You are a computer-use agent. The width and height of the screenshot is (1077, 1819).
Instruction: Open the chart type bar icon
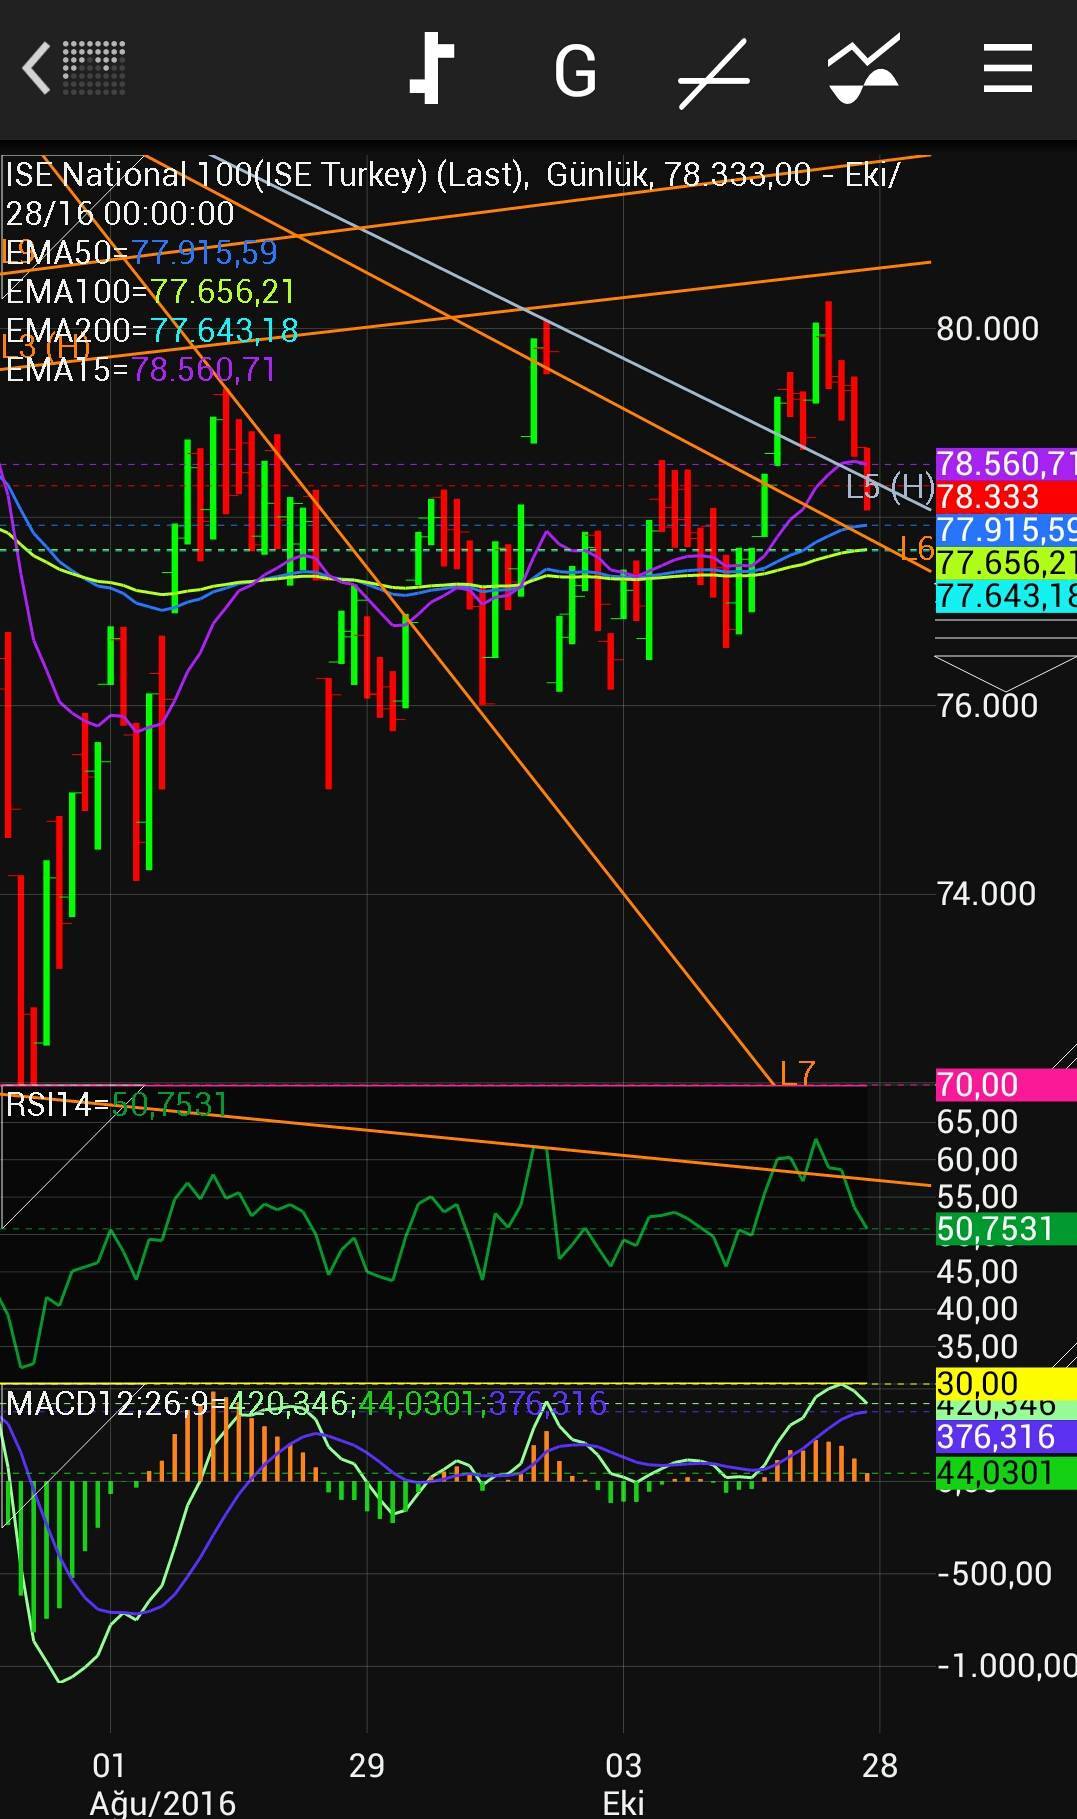coord(432,69)
